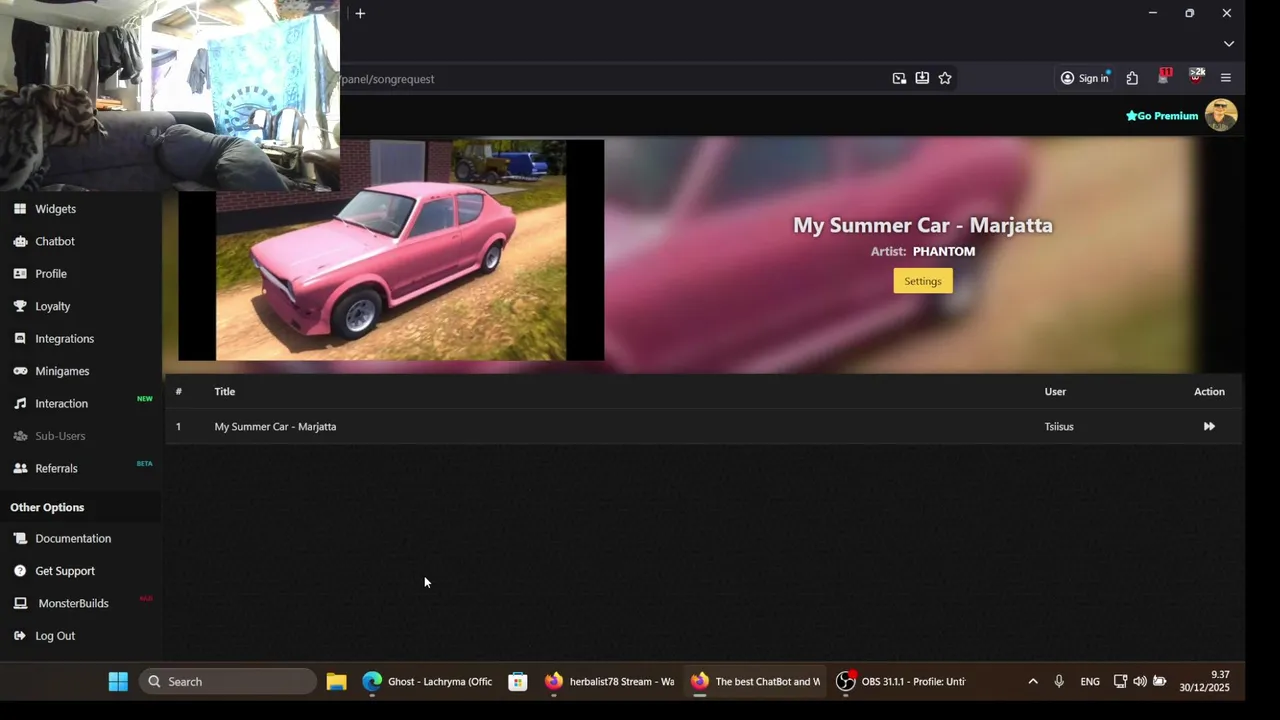Click the pink car video thumbnail

391,250
